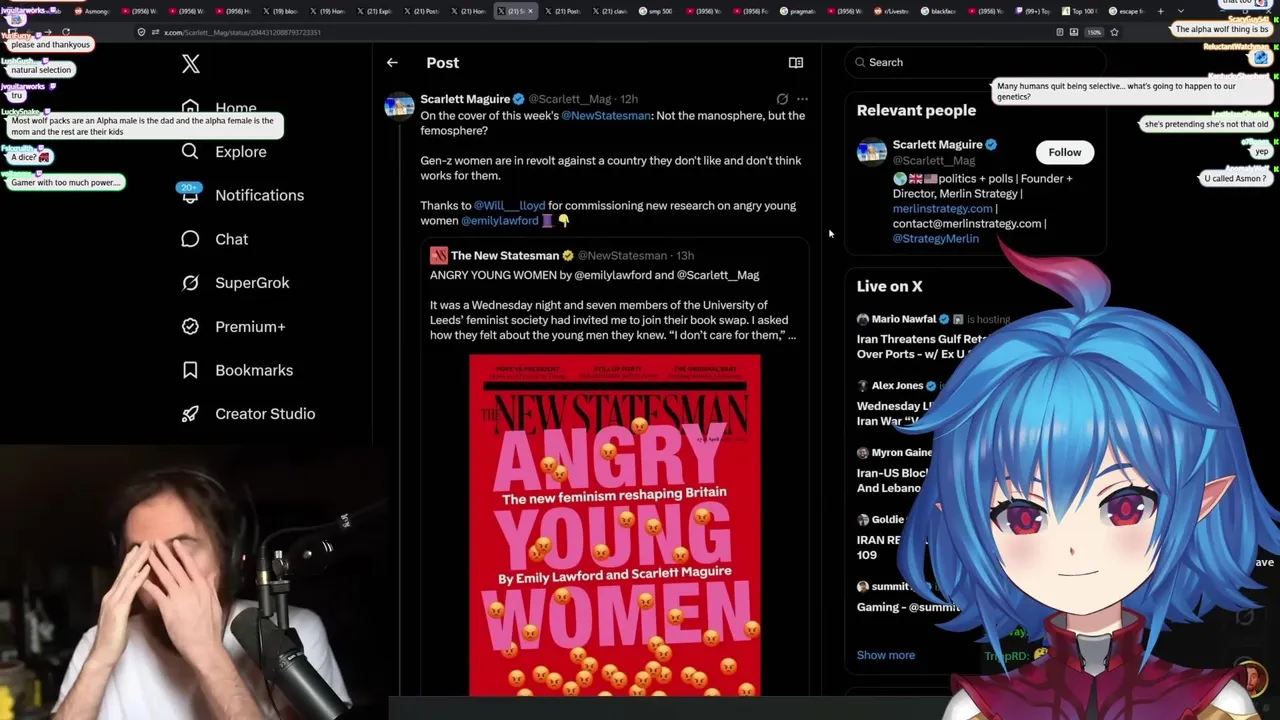This screenshot has width=1280, height=720.
Task: Open reader view icon next to Post header
Action: (x=796, y=63)
